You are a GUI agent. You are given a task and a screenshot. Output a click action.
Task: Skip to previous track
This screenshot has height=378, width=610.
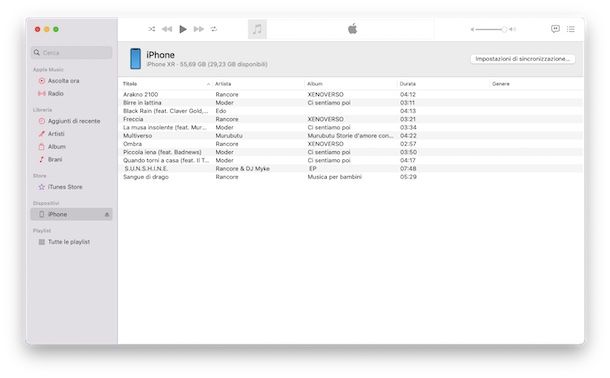point(167,29)
